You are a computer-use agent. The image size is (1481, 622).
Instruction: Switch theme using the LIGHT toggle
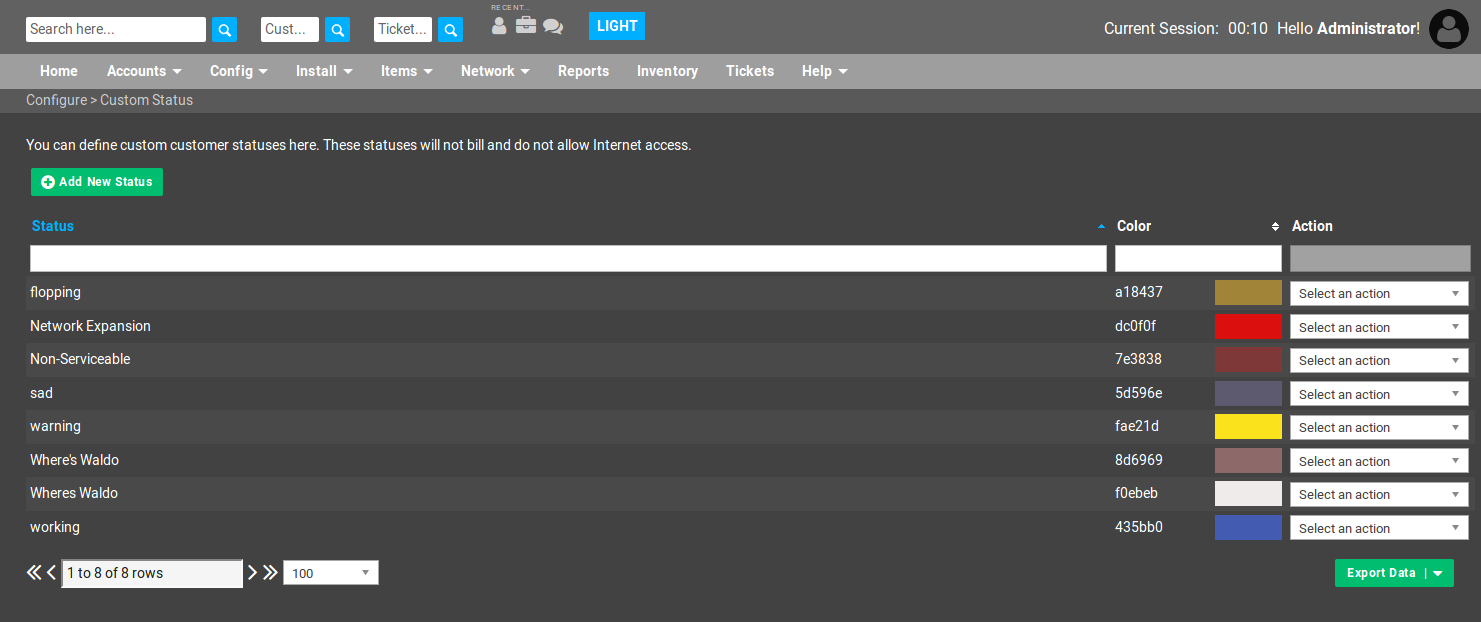coord(616,25)
